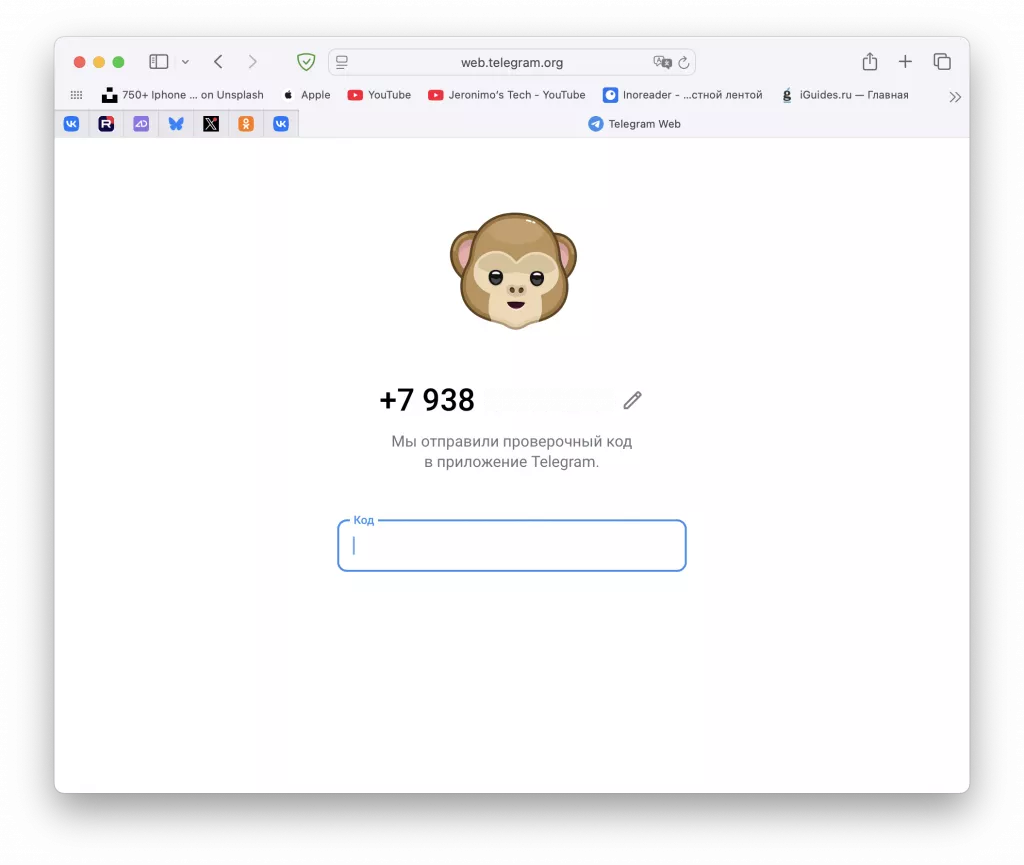
Task: Select the Telegram Web tab
Action: click(634, 123)
